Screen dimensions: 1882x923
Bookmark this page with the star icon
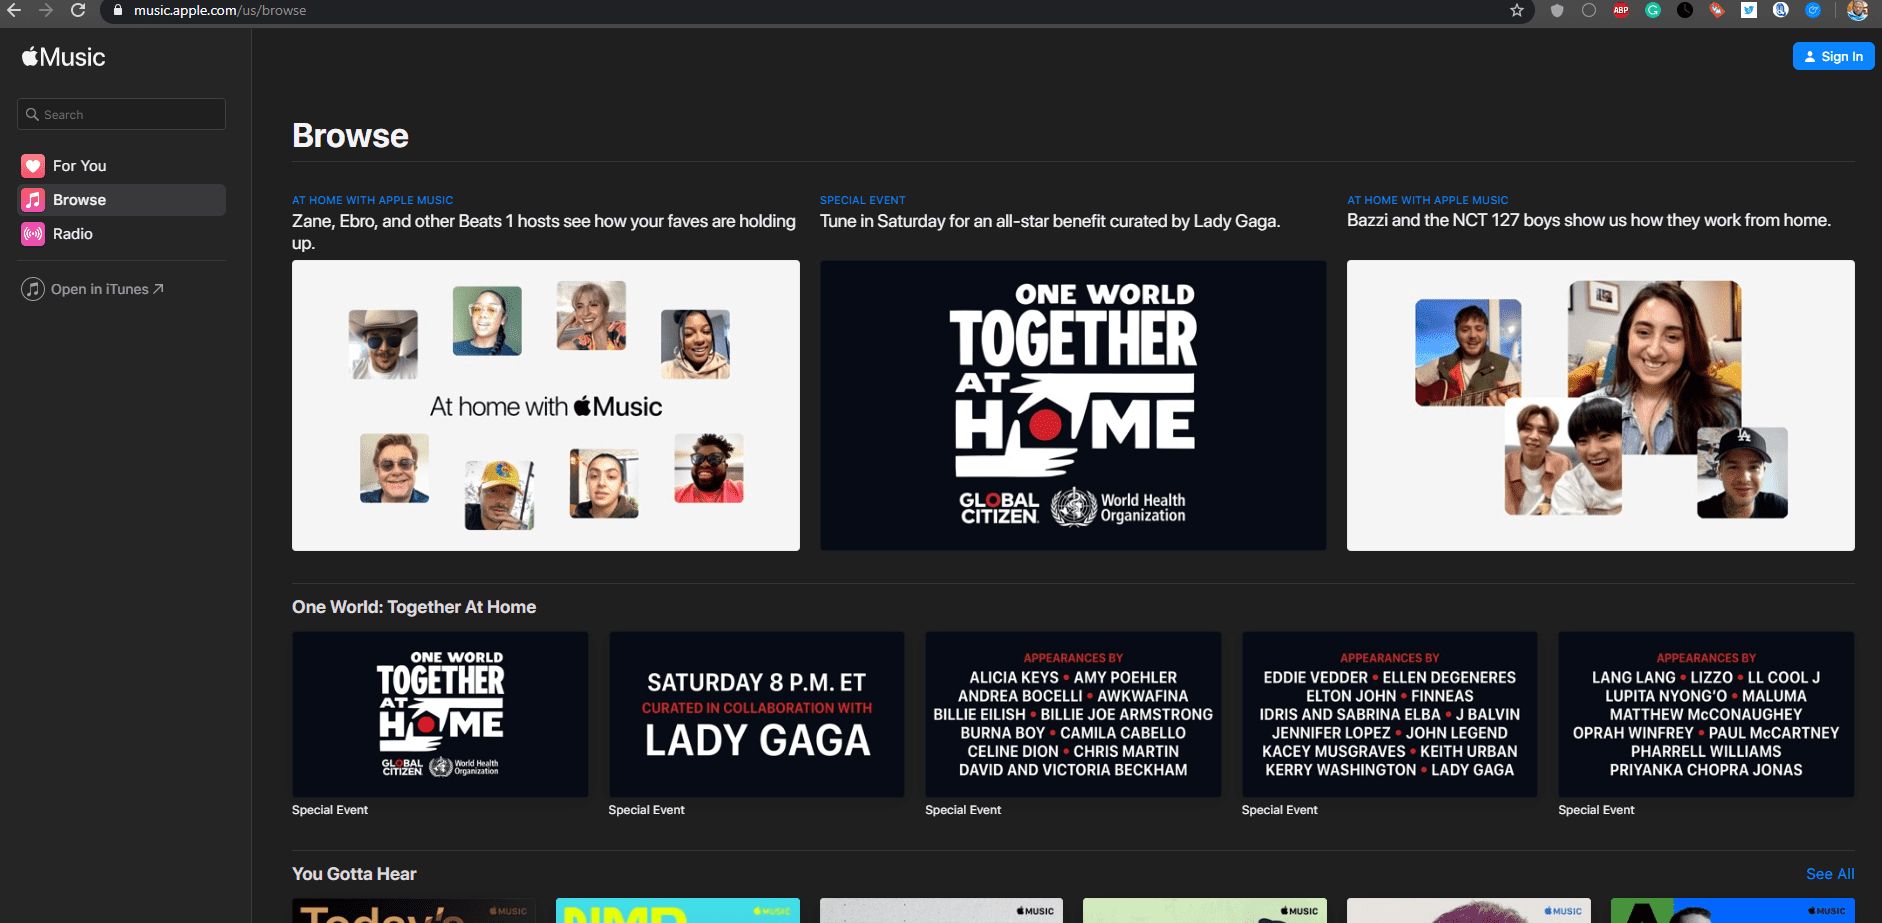(1517, 10)
